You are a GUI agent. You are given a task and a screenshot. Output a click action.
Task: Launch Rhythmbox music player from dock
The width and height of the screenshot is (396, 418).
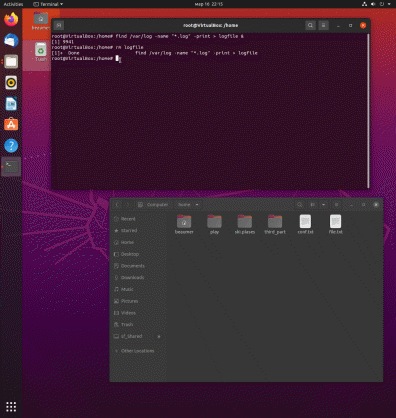11,82
